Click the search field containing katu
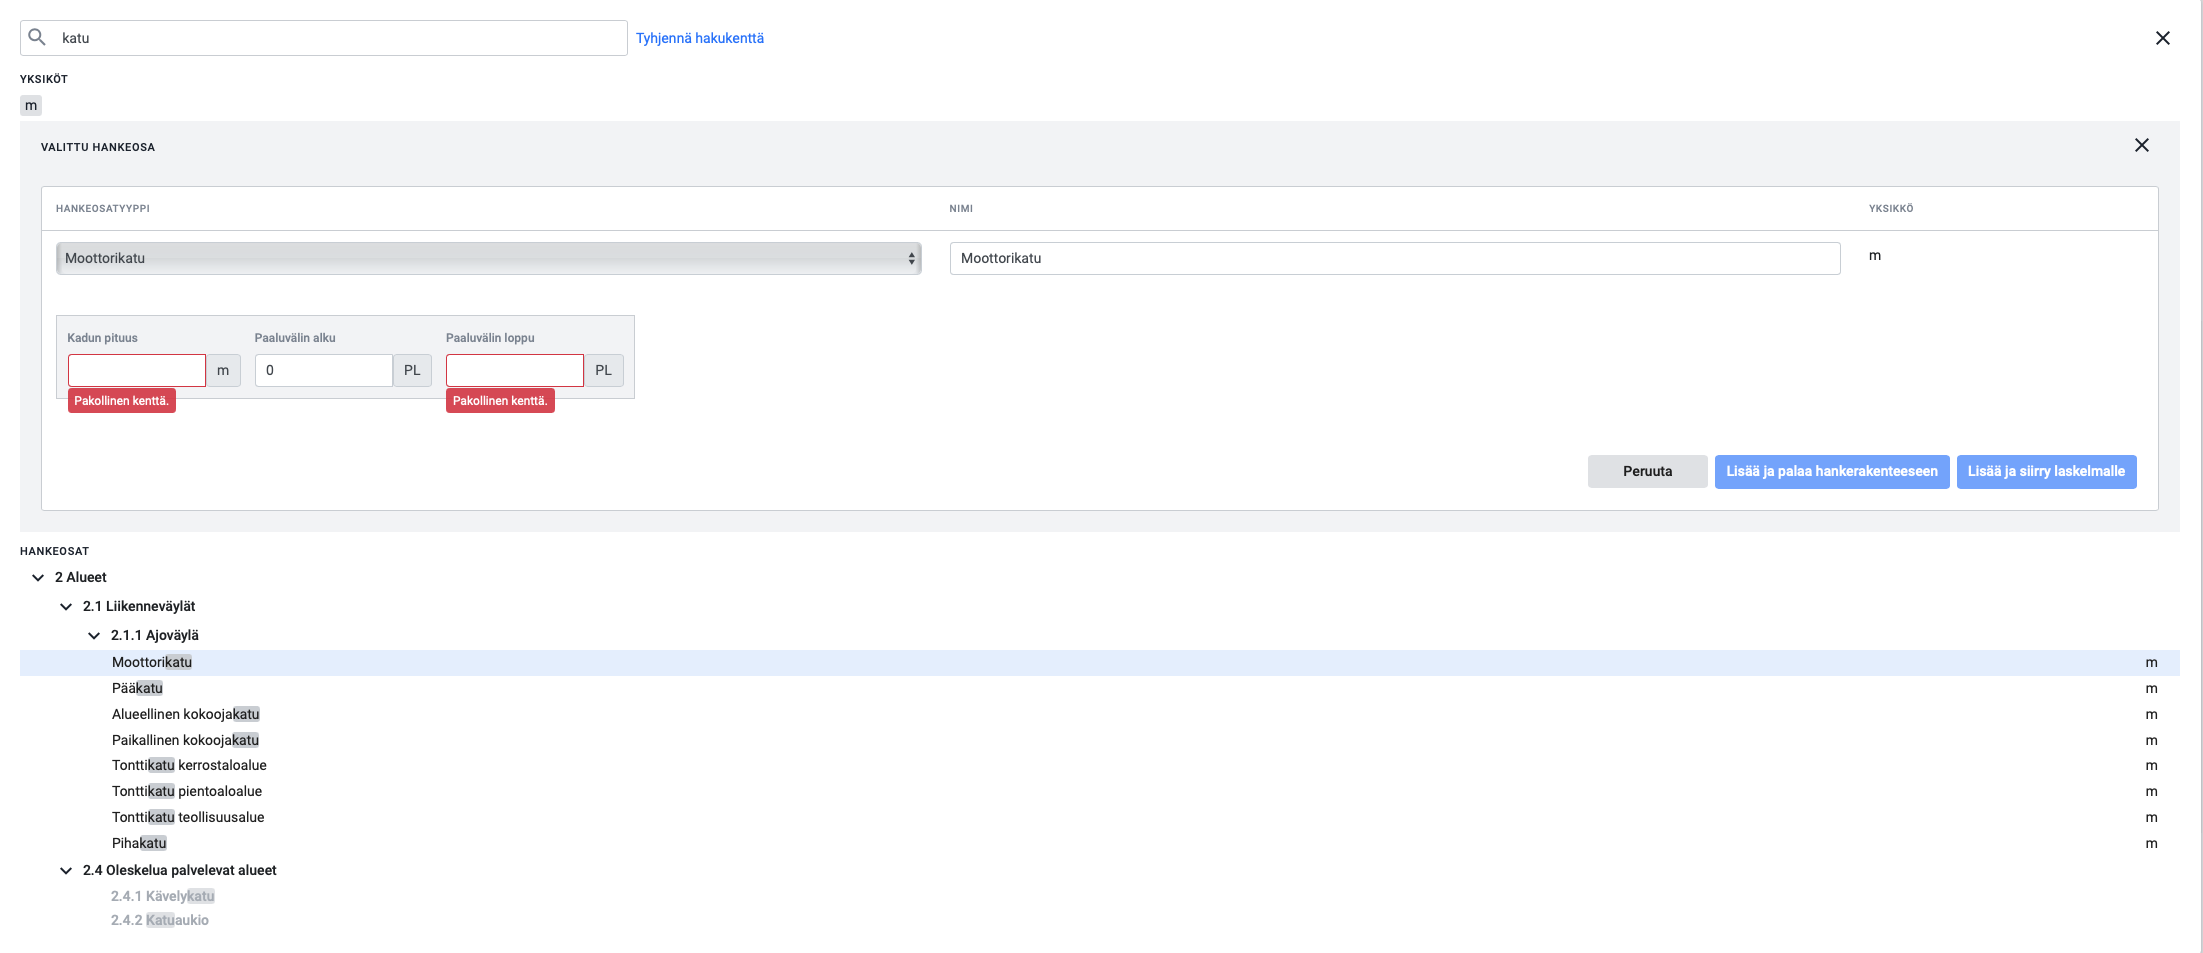 coord(324,38)
